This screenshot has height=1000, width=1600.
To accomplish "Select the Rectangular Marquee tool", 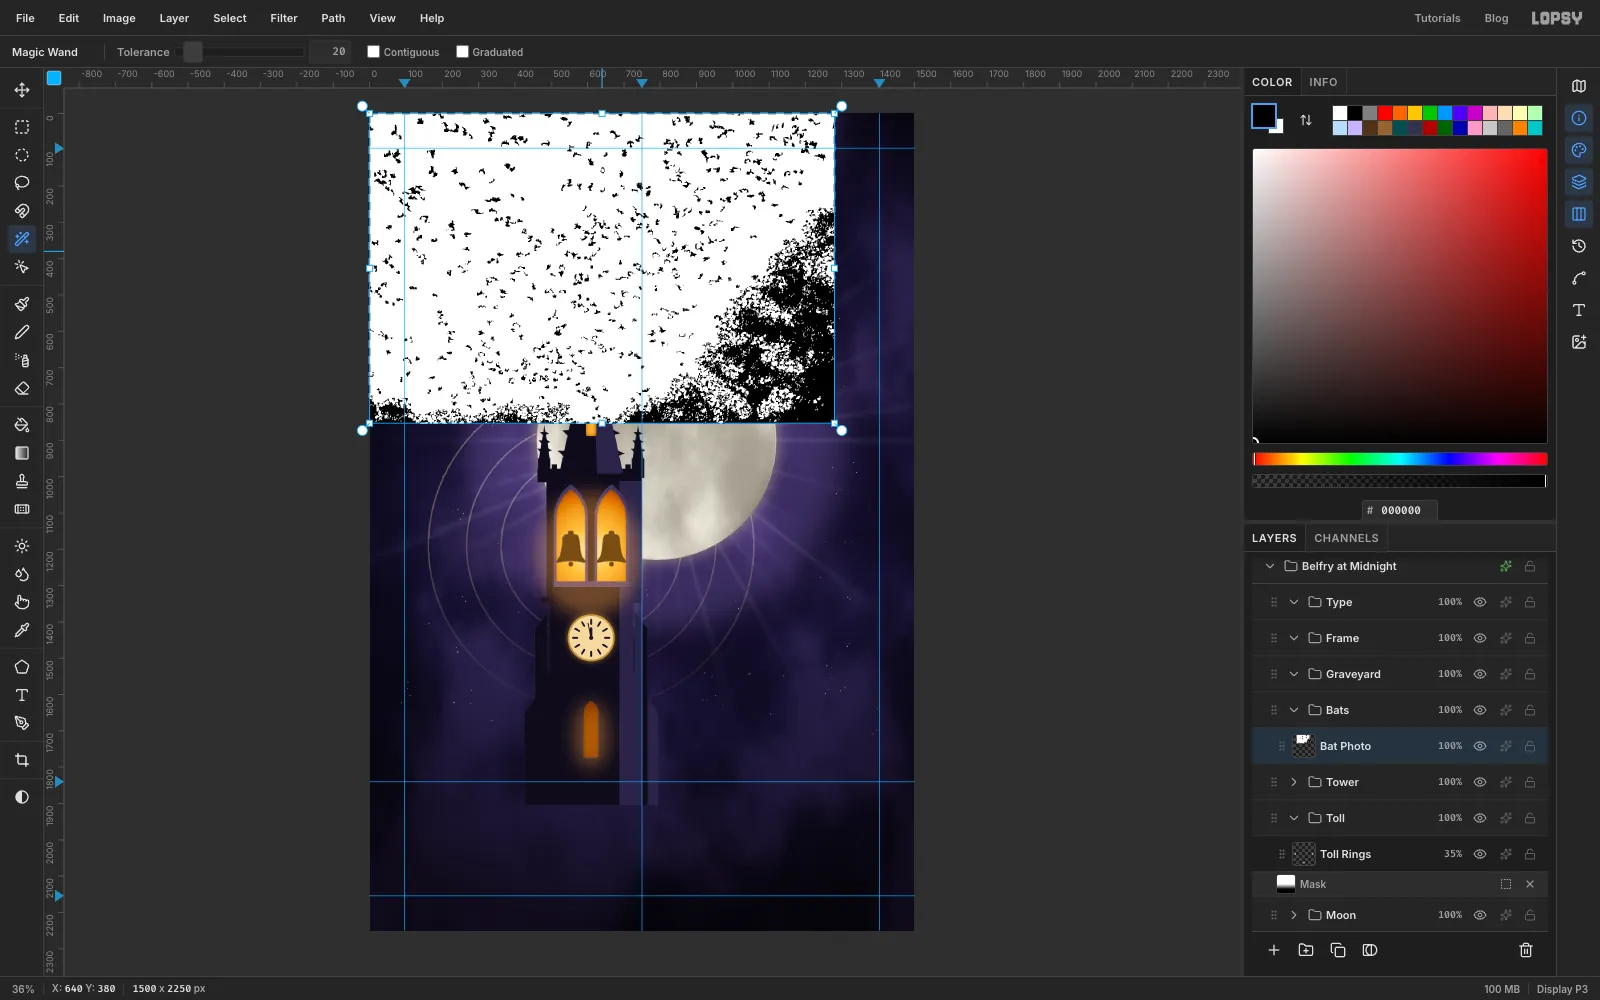I will coord(22,127).
